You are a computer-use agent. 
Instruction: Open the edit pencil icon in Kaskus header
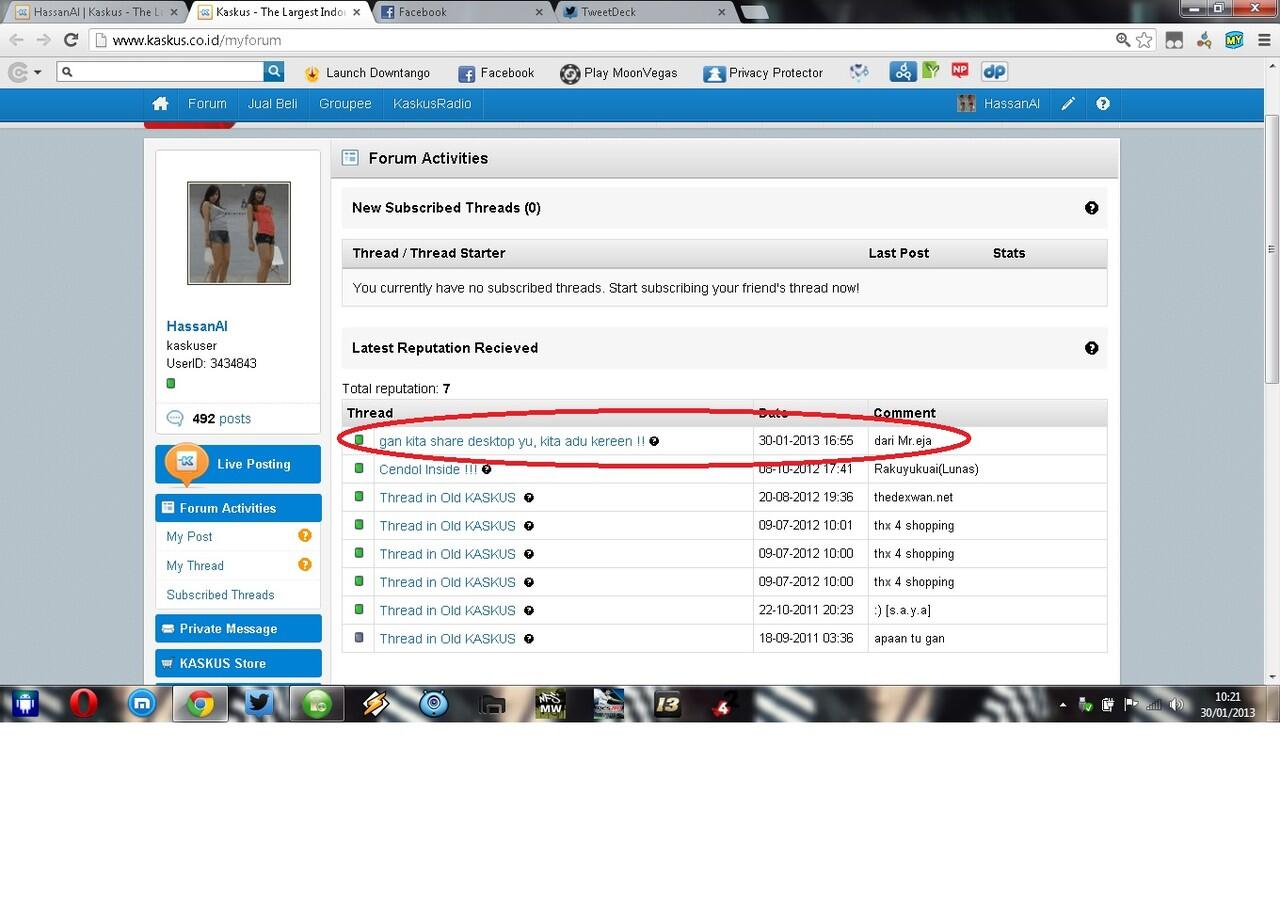tap(1068, 104)
